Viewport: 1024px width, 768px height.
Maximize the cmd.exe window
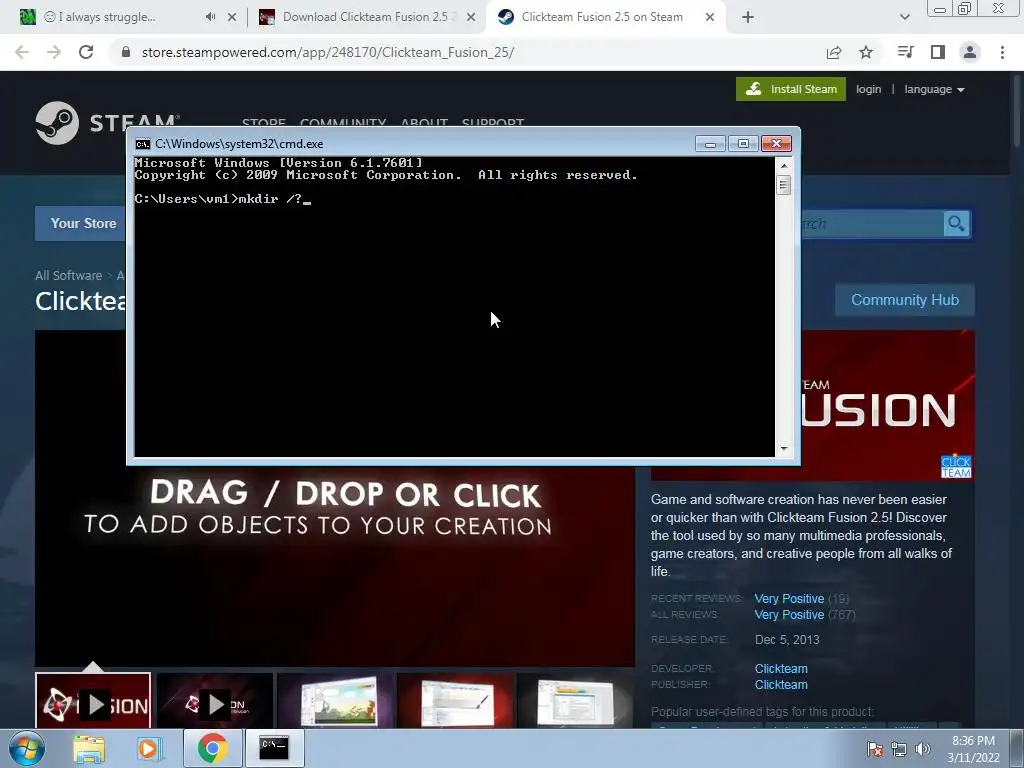pos(743,144)
